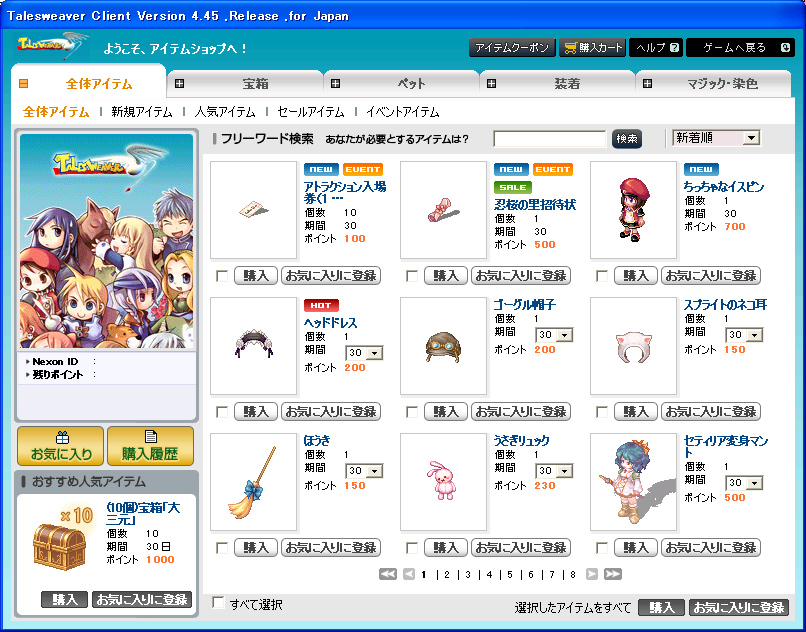806x632 pixels.
Task: Check the box for ちっちゃなイスピン
Action: 602,276
